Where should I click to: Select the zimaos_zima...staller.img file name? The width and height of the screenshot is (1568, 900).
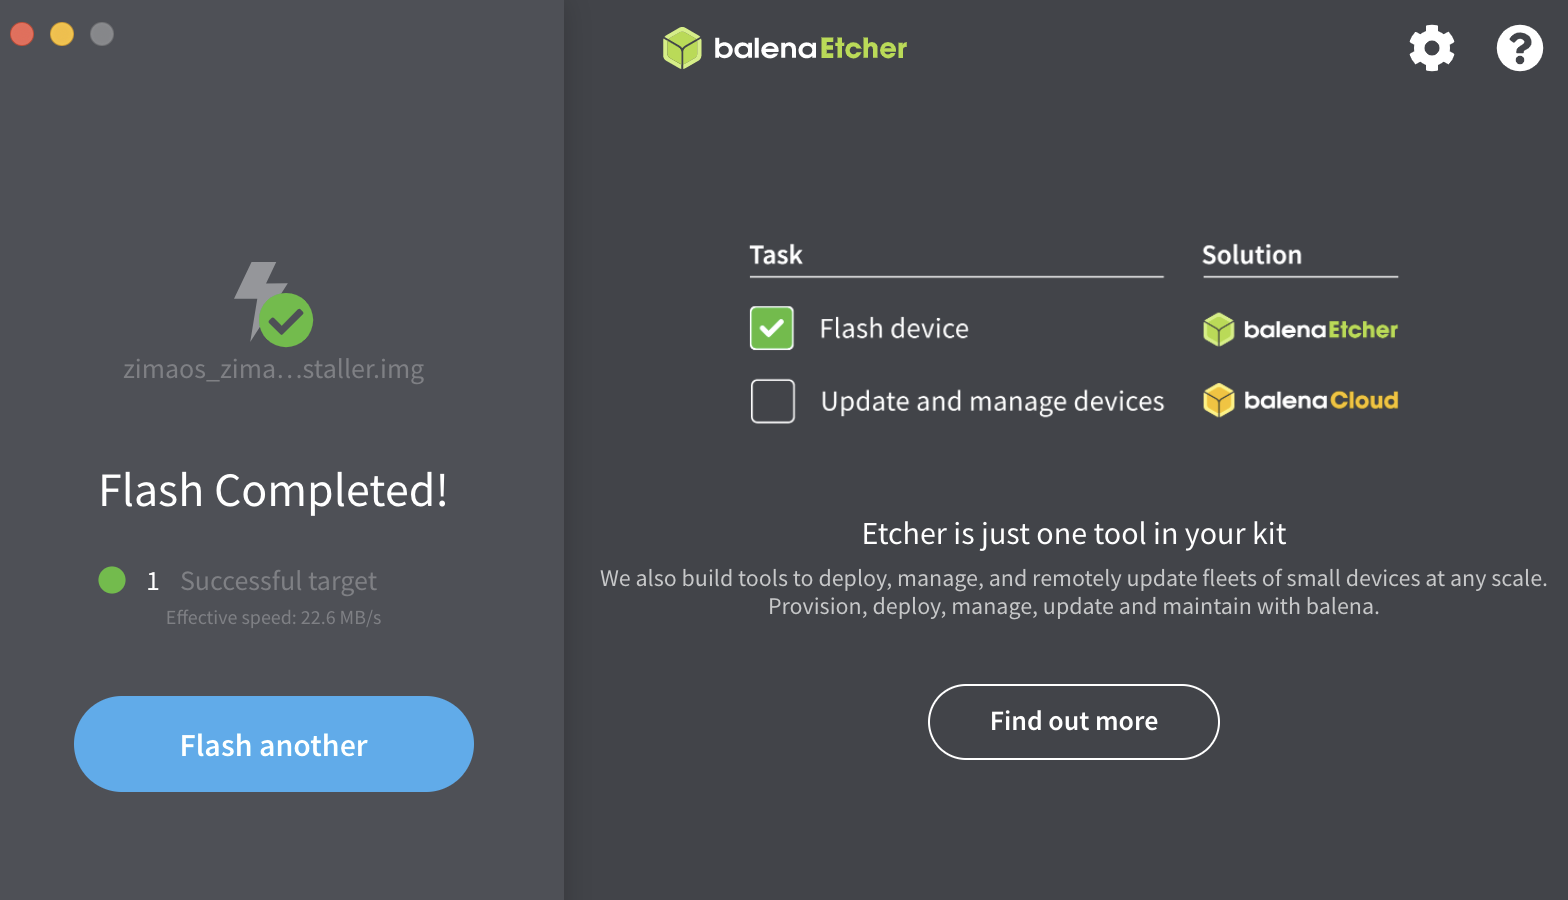pyautogui.click(x=273, y=369)
